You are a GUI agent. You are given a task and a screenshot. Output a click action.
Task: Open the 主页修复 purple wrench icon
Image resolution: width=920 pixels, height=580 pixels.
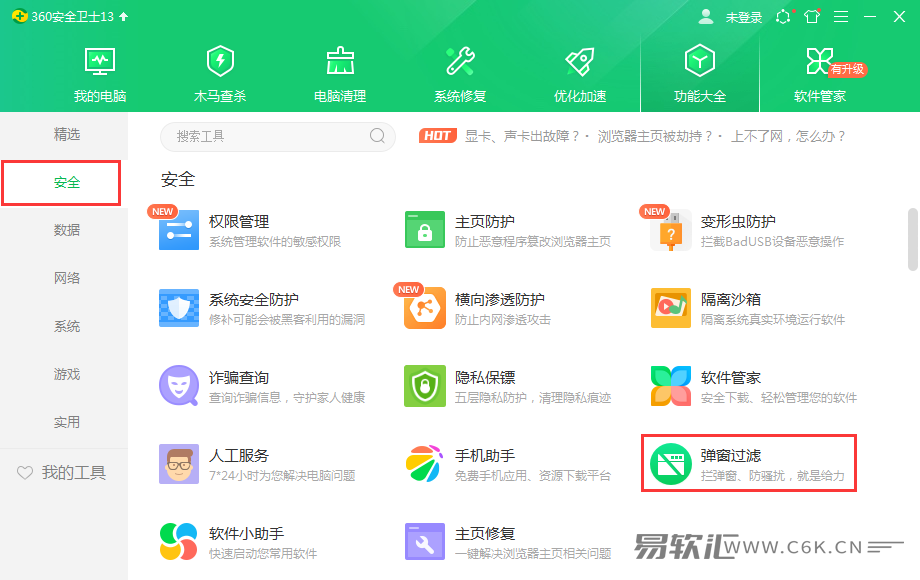tap(425, 542)
